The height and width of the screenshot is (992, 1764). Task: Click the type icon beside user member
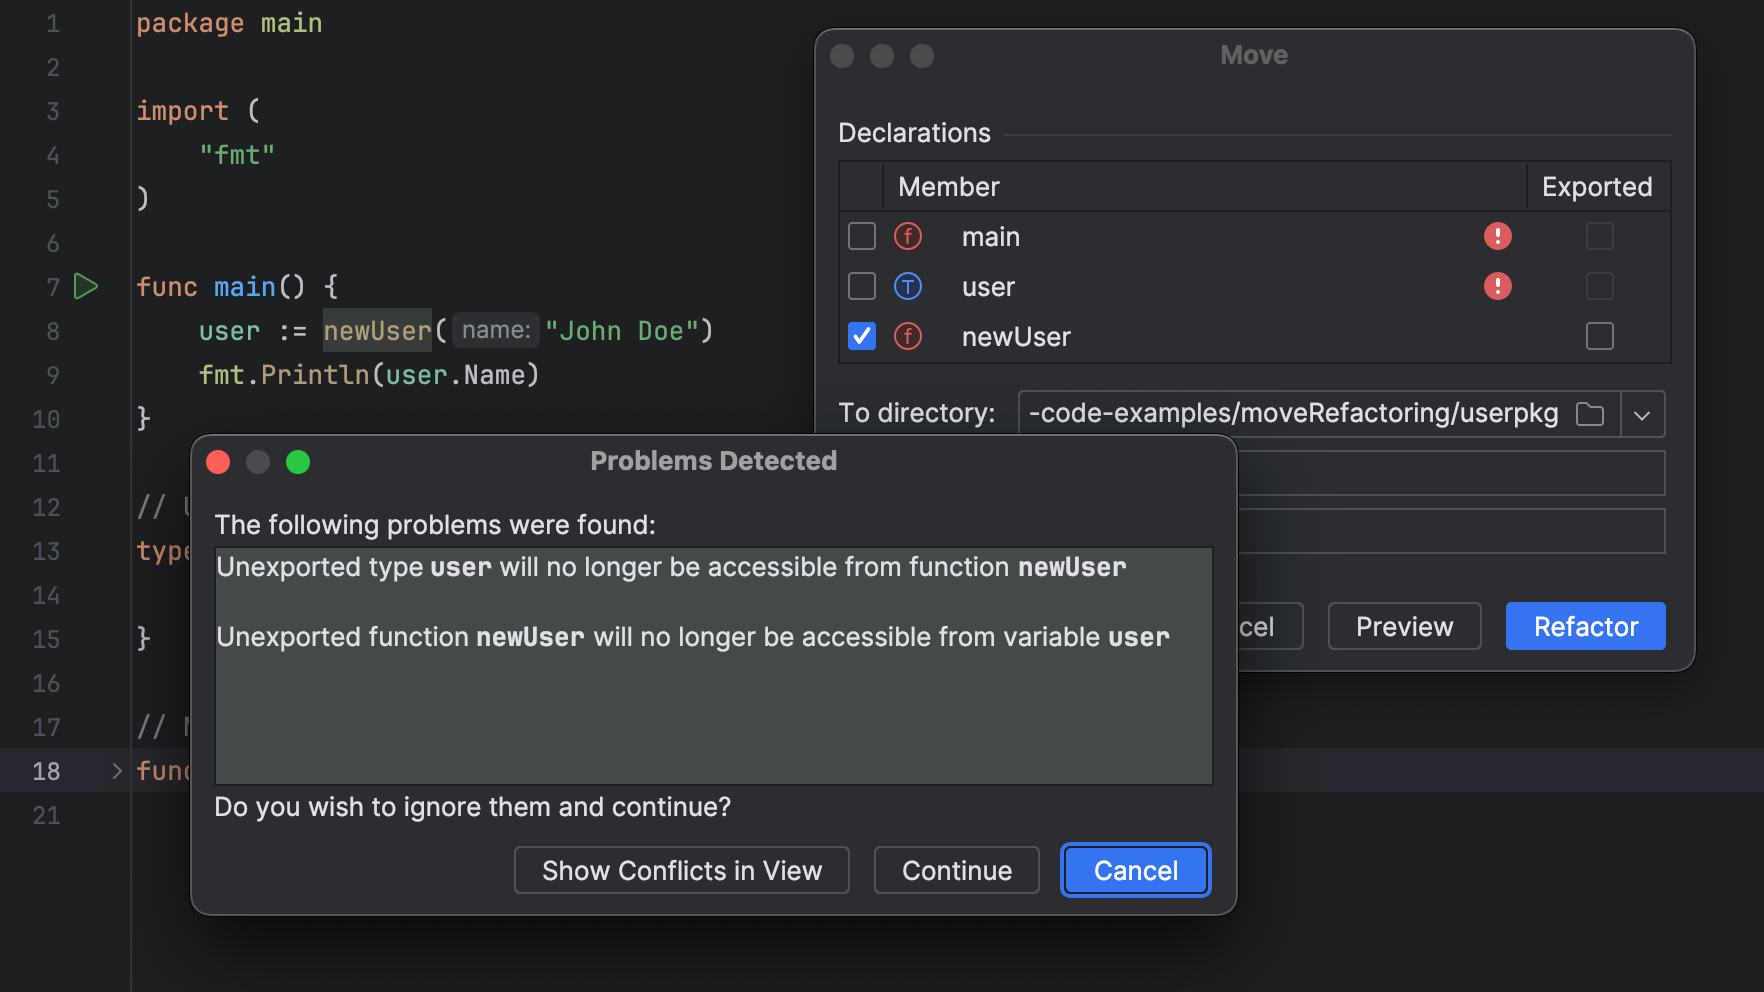tap(907, 287)
